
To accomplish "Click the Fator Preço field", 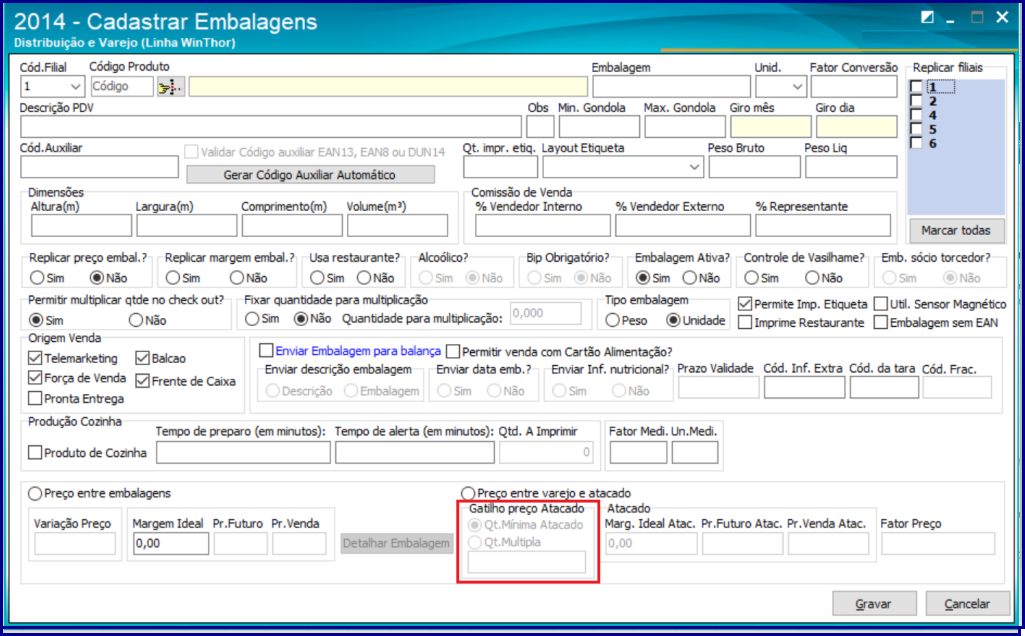I will 938,543.
